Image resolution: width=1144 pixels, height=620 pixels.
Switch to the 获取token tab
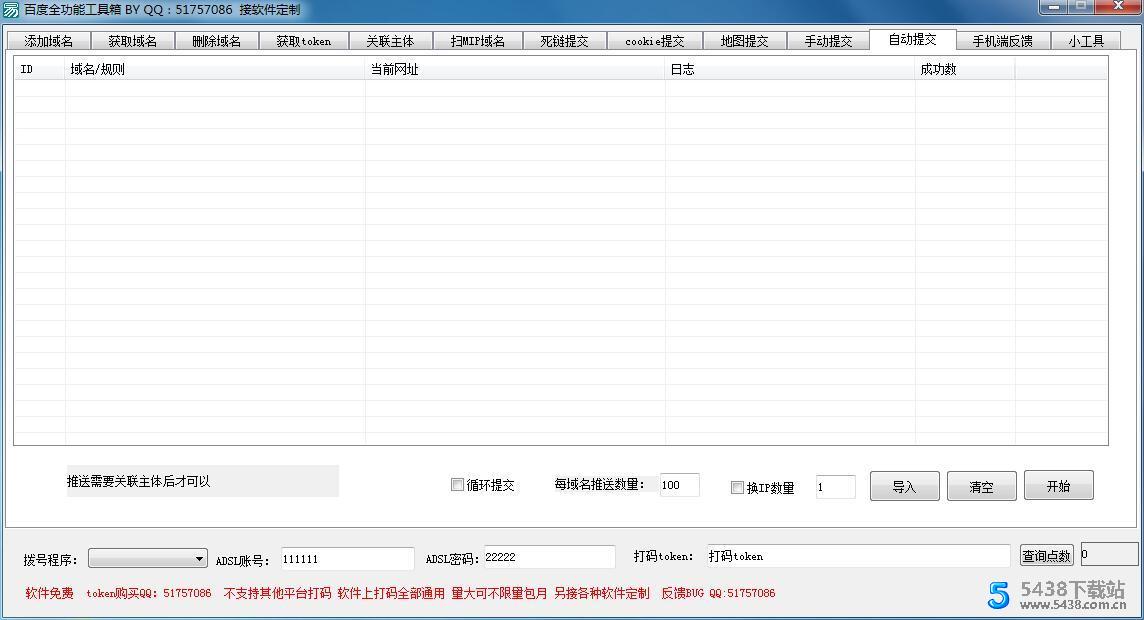[304, 41]
